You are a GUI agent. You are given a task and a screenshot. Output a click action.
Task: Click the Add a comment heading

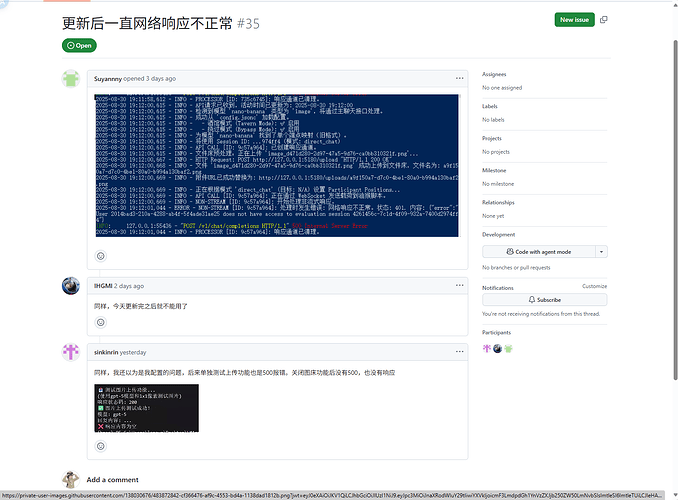click(x=112, y=480)
